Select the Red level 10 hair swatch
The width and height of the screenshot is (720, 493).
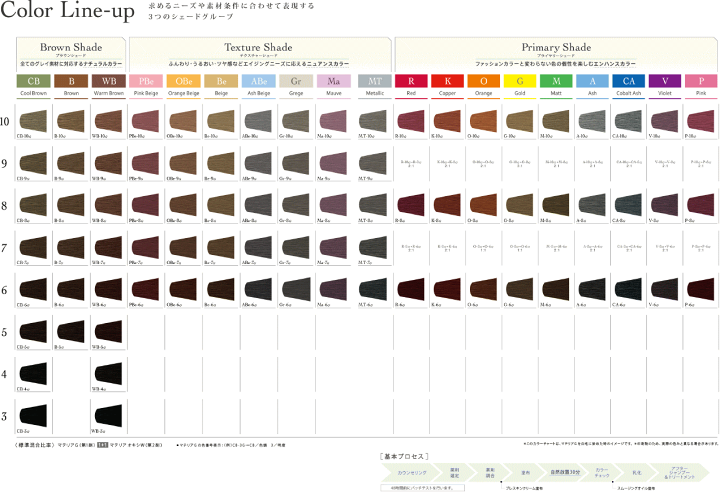[x=411, y=120]
